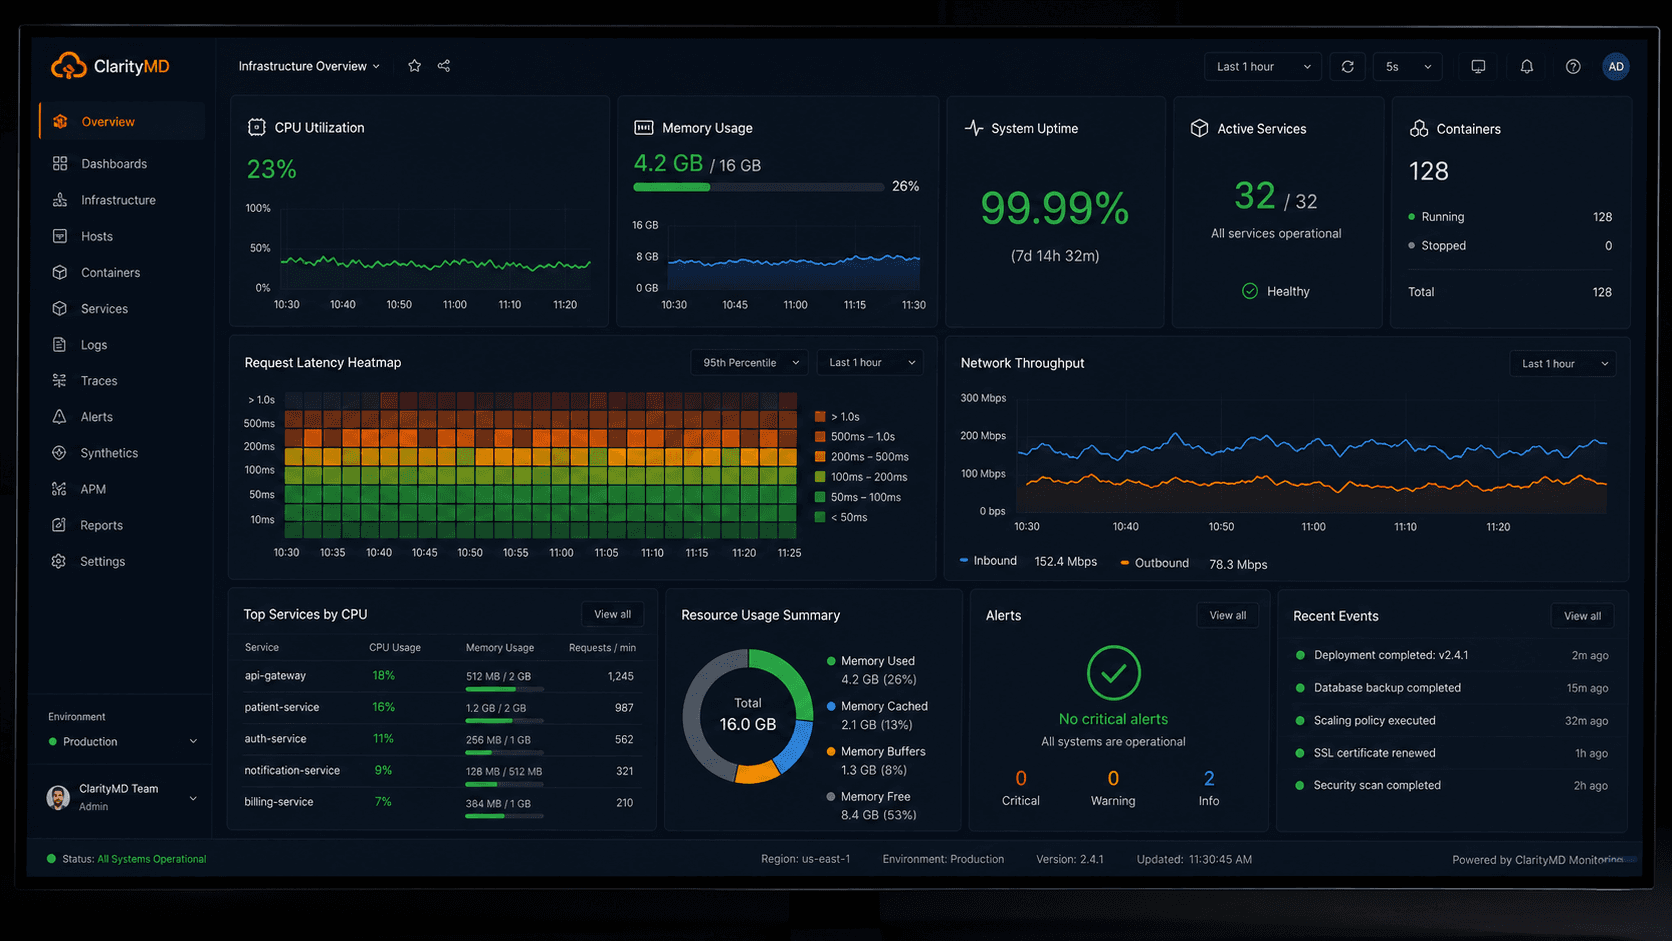Viewport: 1672px width, 941px height.
Task: Click the APM icon in sidebar
Action: tap(60, 489)
